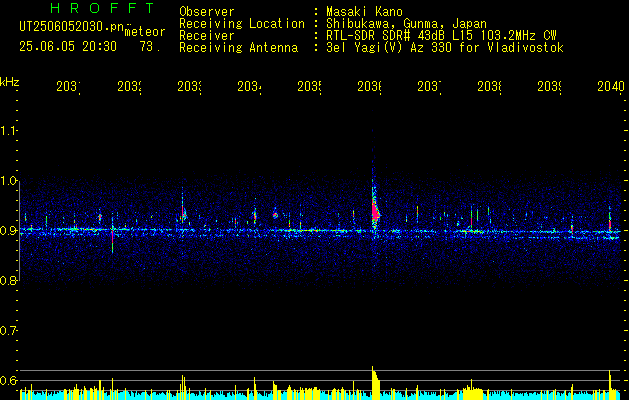Screen dimensions: 629x400
Task: Click the 2037 time marker
Action: pos(429,87)
